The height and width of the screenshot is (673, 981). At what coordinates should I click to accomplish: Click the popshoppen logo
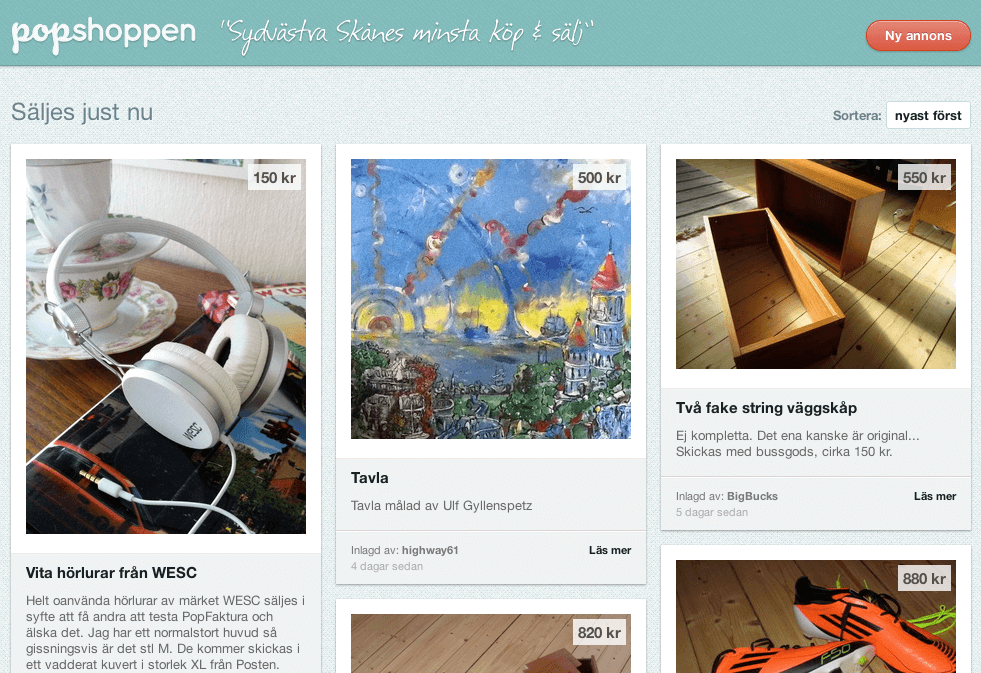[x=104, y=34]
